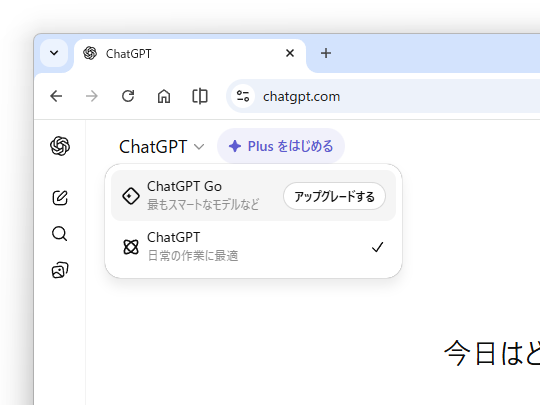Click the checkmark beside the ChatGPT option
The image size is (540, 405).
coord(377,247)
